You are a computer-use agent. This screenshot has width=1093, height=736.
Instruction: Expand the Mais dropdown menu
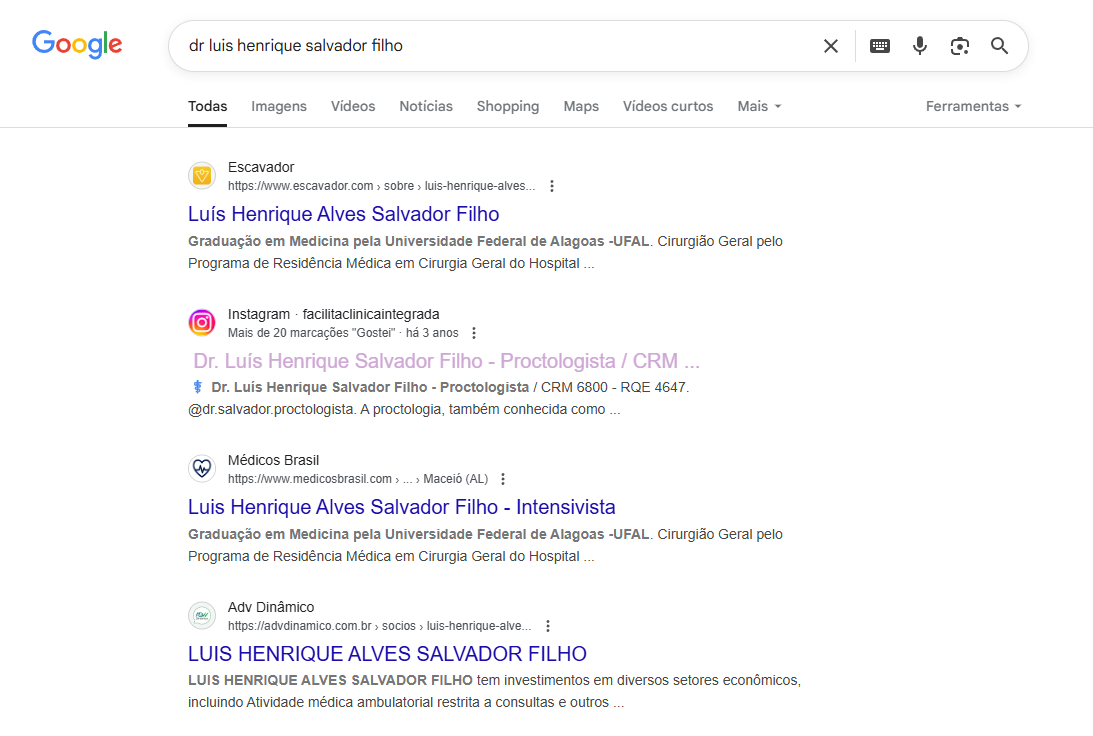[x=759, y=106]
